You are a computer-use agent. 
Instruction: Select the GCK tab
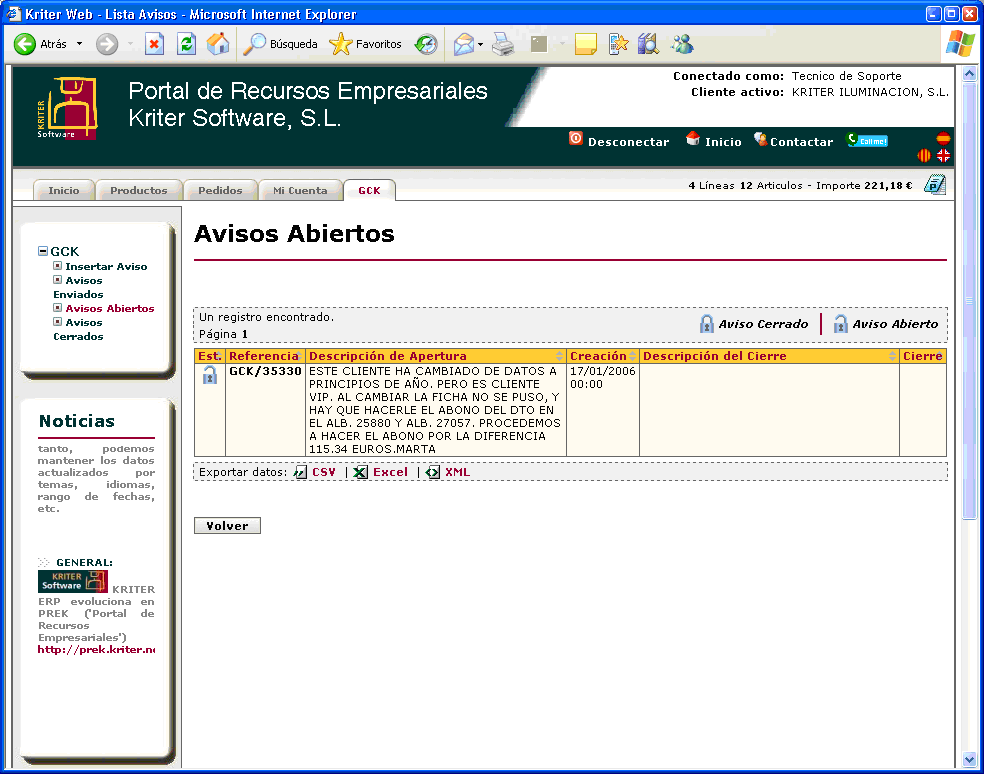coord(370,190)
